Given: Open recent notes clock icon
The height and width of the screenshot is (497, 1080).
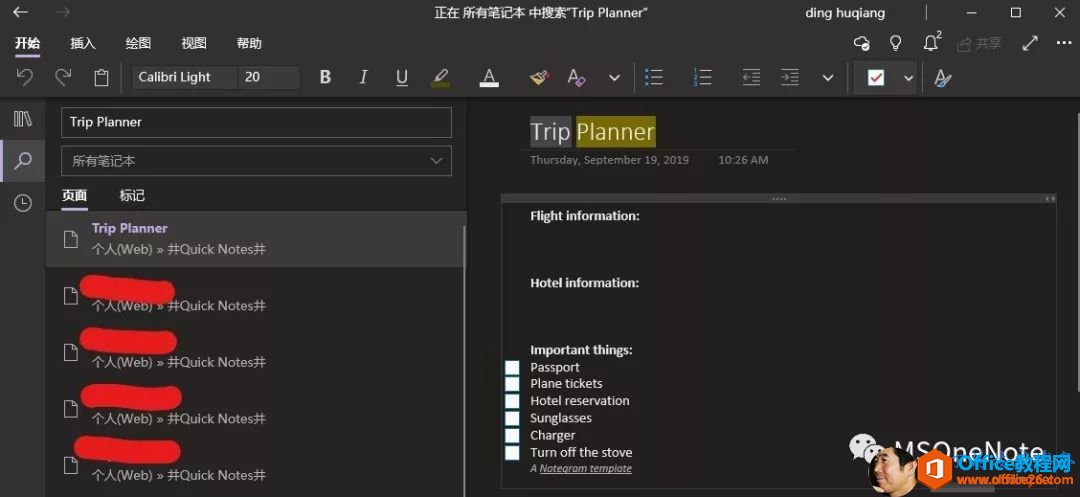Looking at the screenshot, I should tap(23, 203).
